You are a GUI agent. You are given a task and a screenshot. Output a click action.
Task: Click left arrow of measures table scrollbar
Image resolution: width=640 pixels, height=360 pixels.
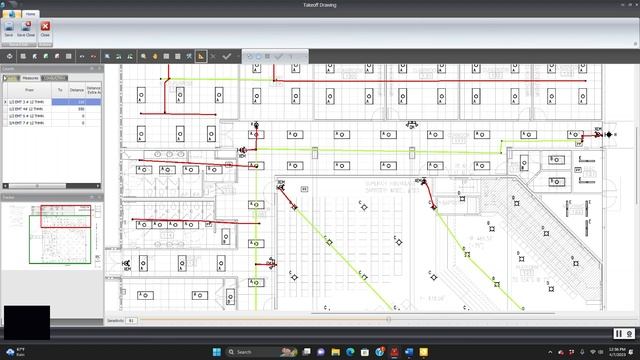tap(6, 186)
